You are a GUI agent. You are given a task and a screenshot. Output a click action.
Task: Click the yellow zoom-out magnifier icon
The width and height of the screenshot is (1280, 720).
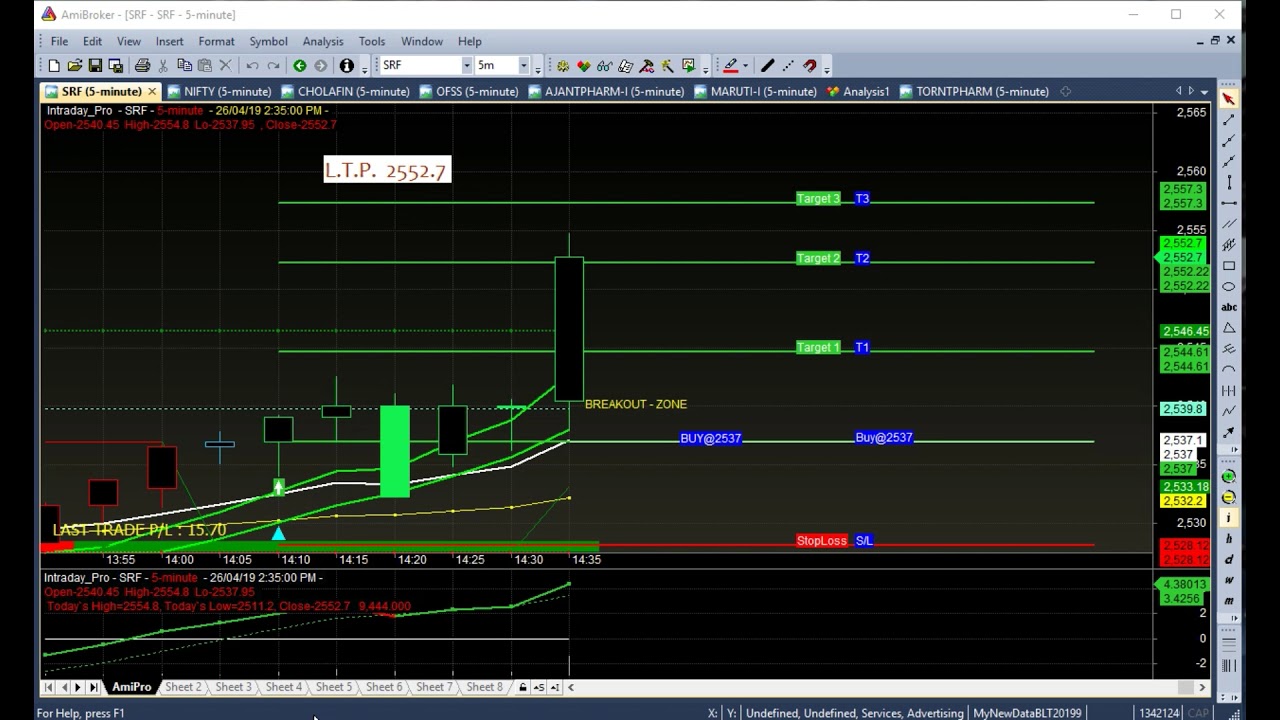click(1229, 497)
